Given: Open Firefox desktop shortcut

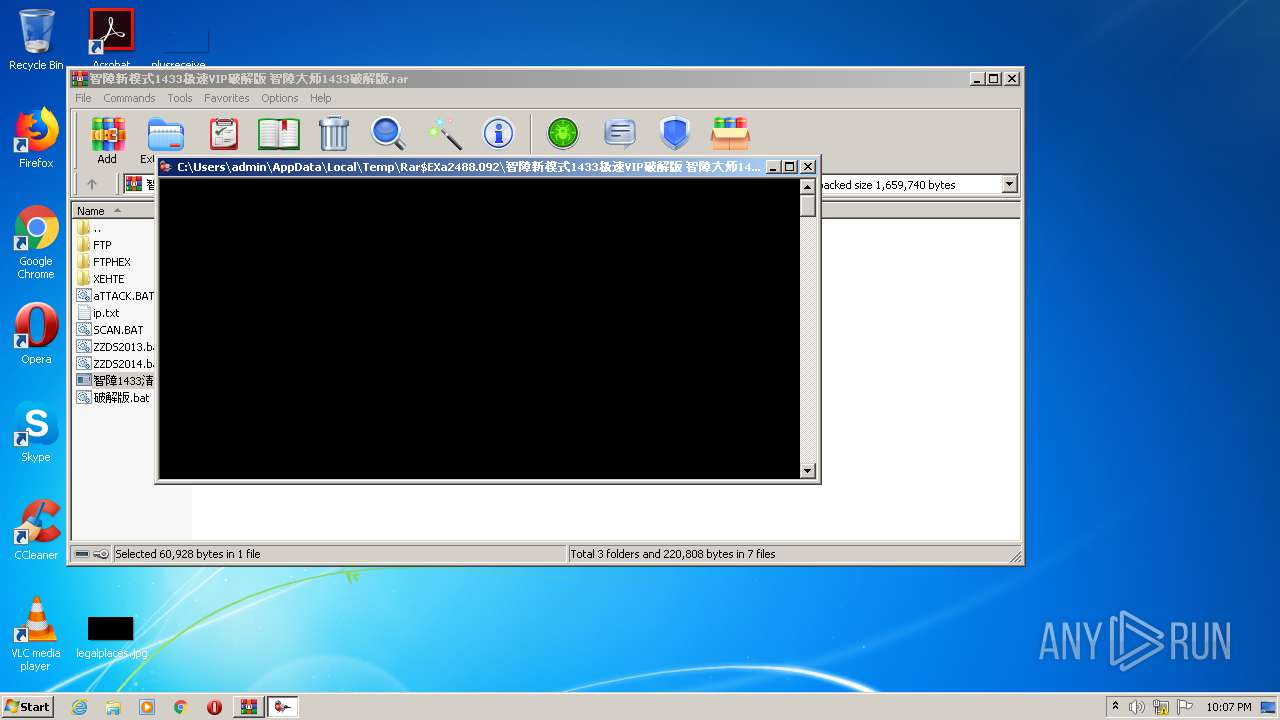Looking at the screenshot, I should [x=36, y=138].
